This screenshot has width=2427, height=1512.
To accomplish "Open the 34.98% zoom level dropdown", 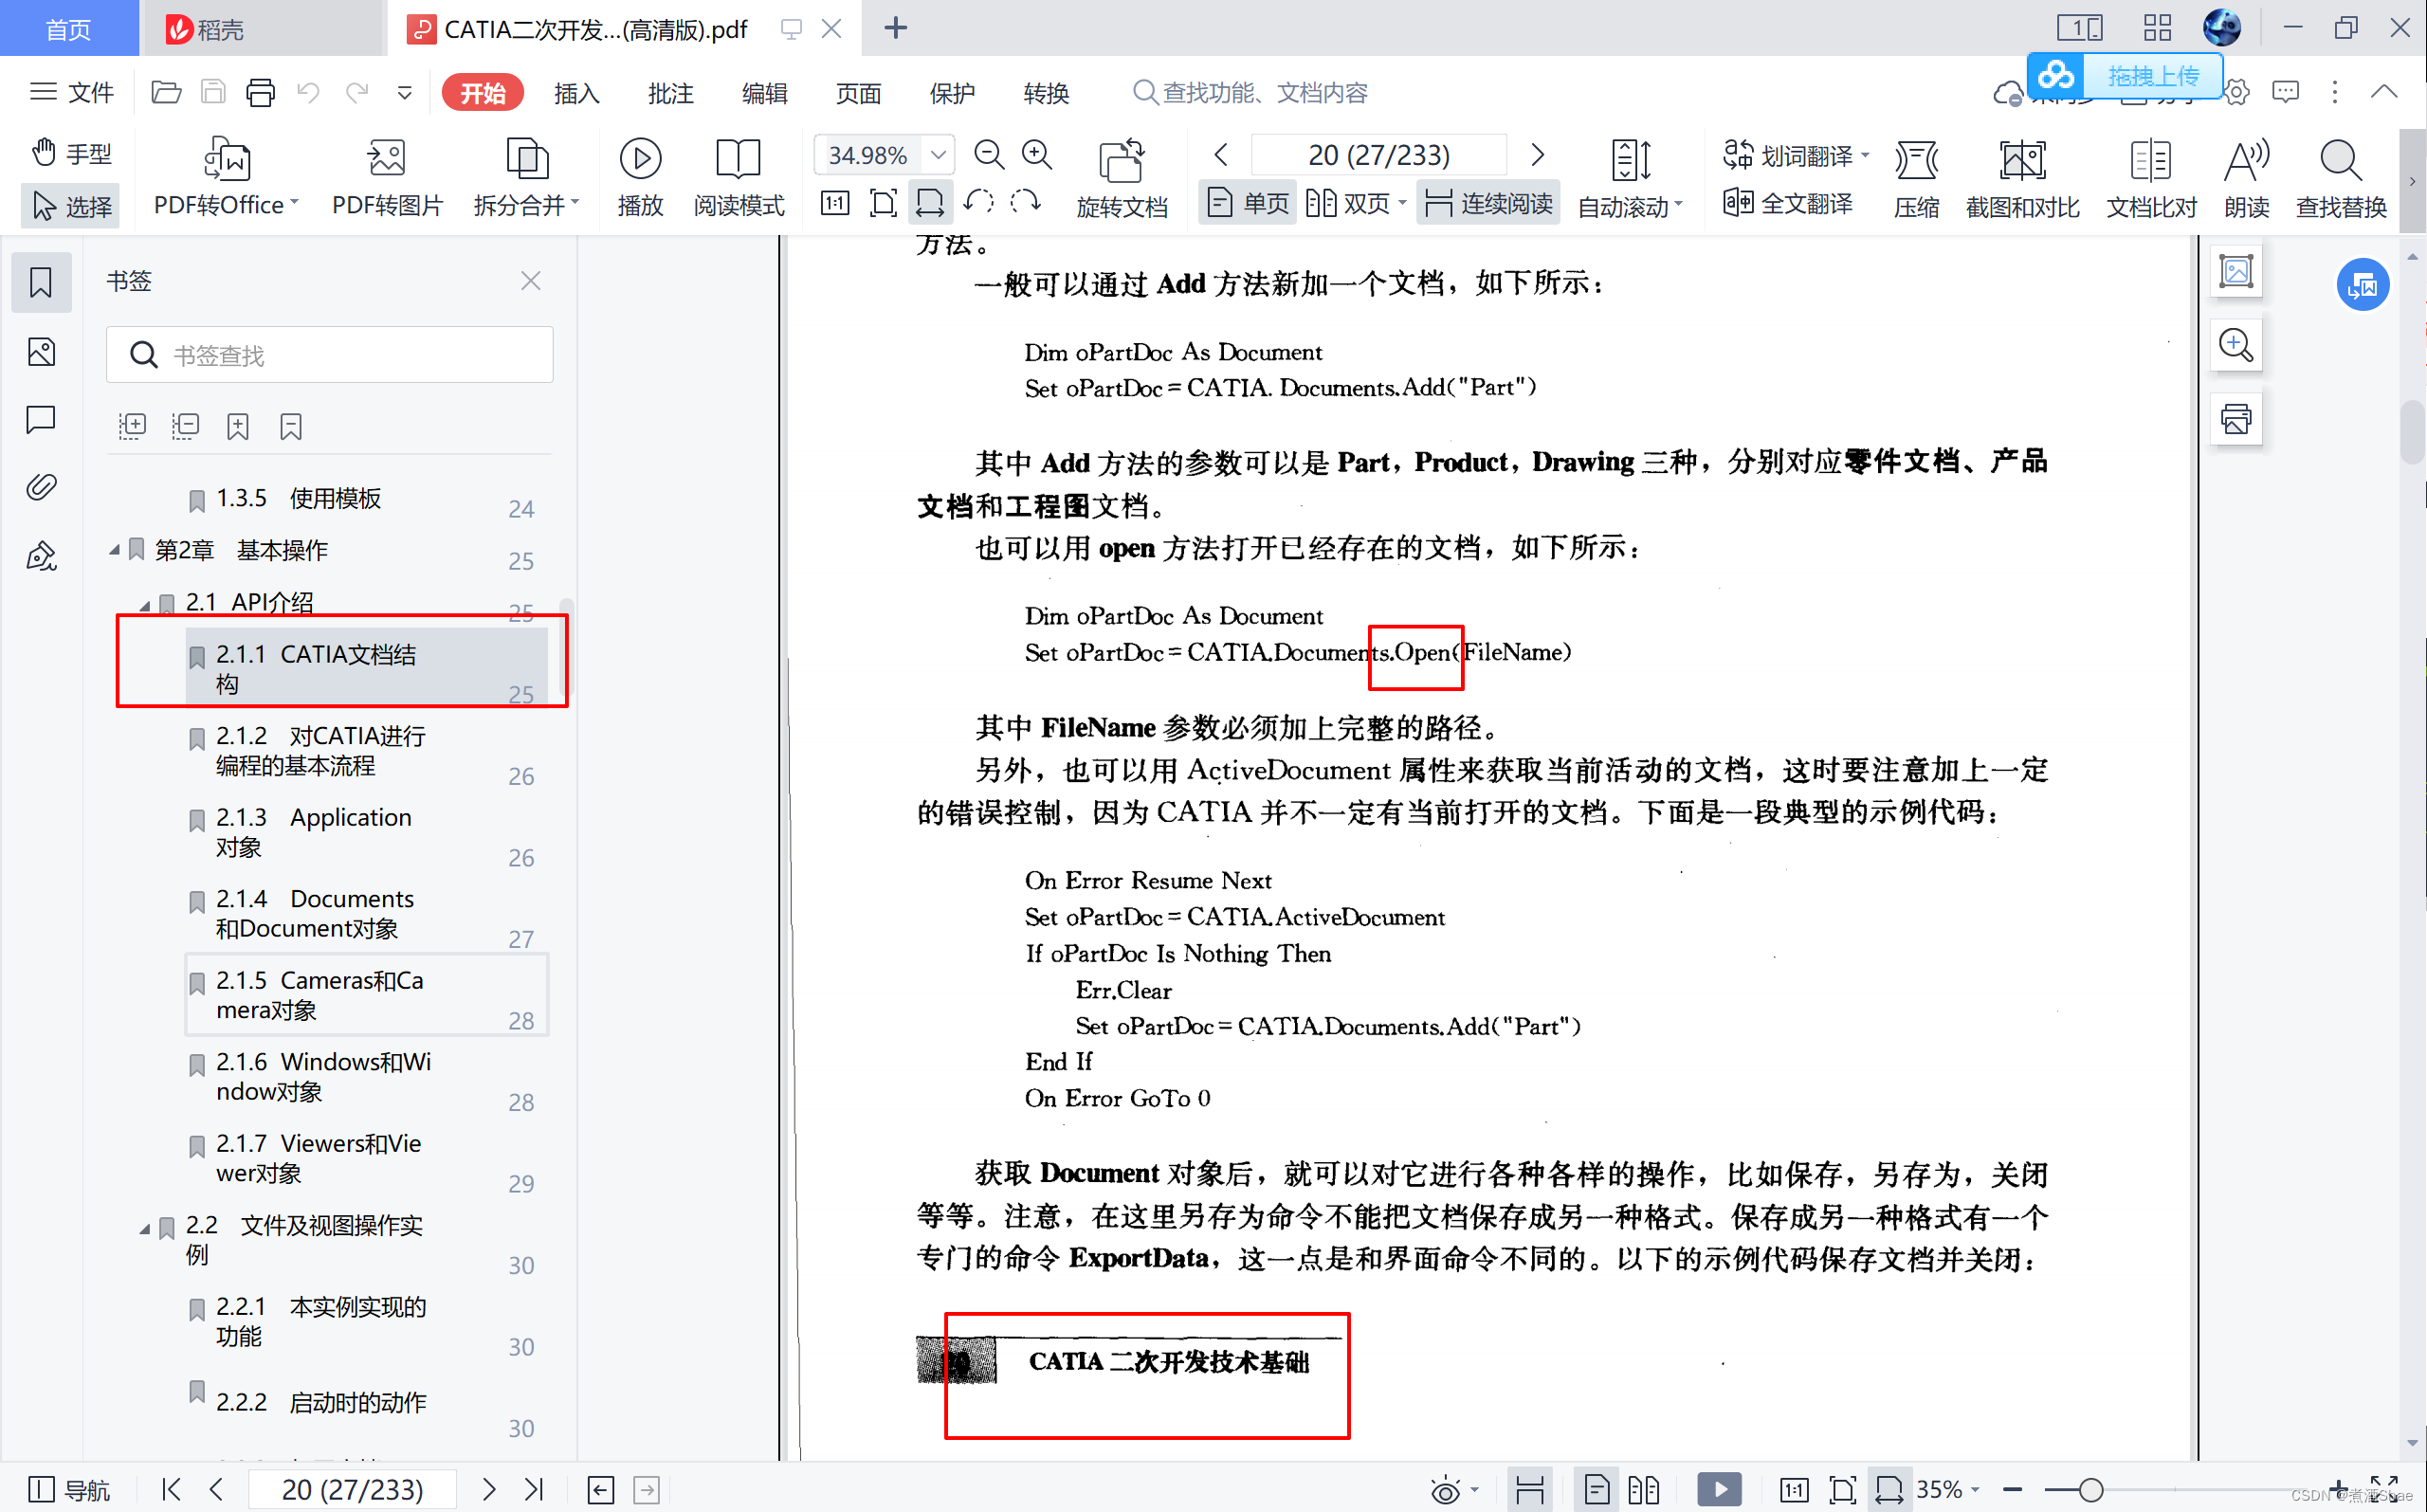I will click(x=937, y=155).
